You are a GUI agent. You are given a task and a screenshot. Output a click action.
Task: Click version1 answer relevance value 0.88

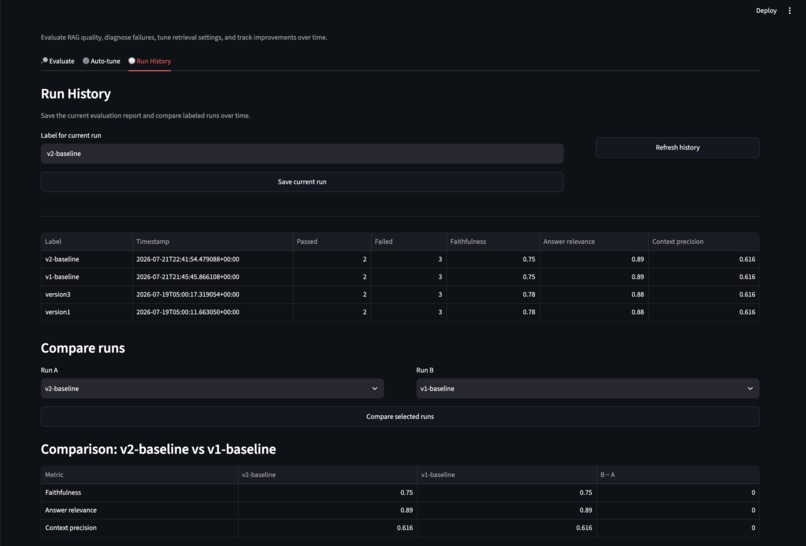pos(637,312)
